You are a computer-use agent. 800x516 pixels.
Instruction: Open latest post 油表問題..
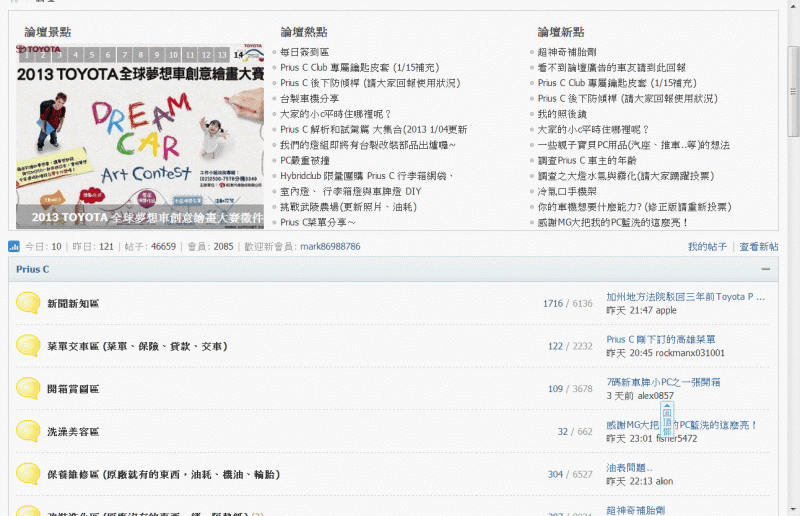coord(629,468)
